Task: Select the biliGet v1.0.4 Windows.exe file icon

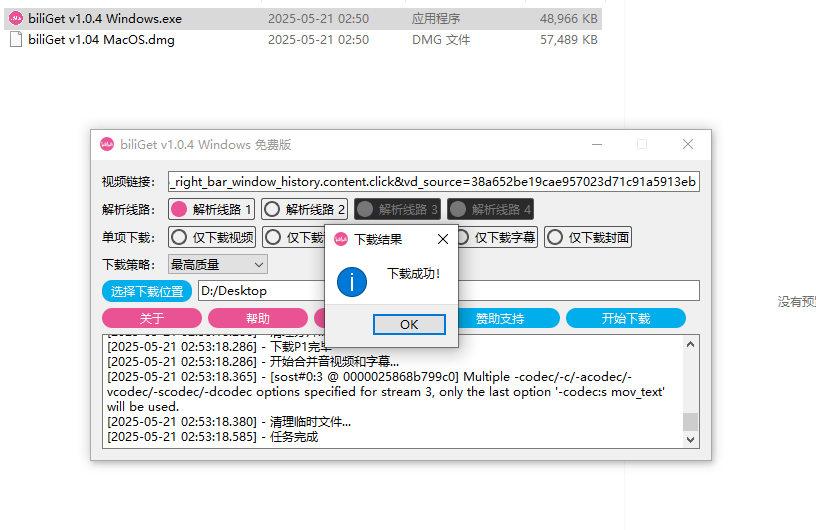Action: [16, 19]
